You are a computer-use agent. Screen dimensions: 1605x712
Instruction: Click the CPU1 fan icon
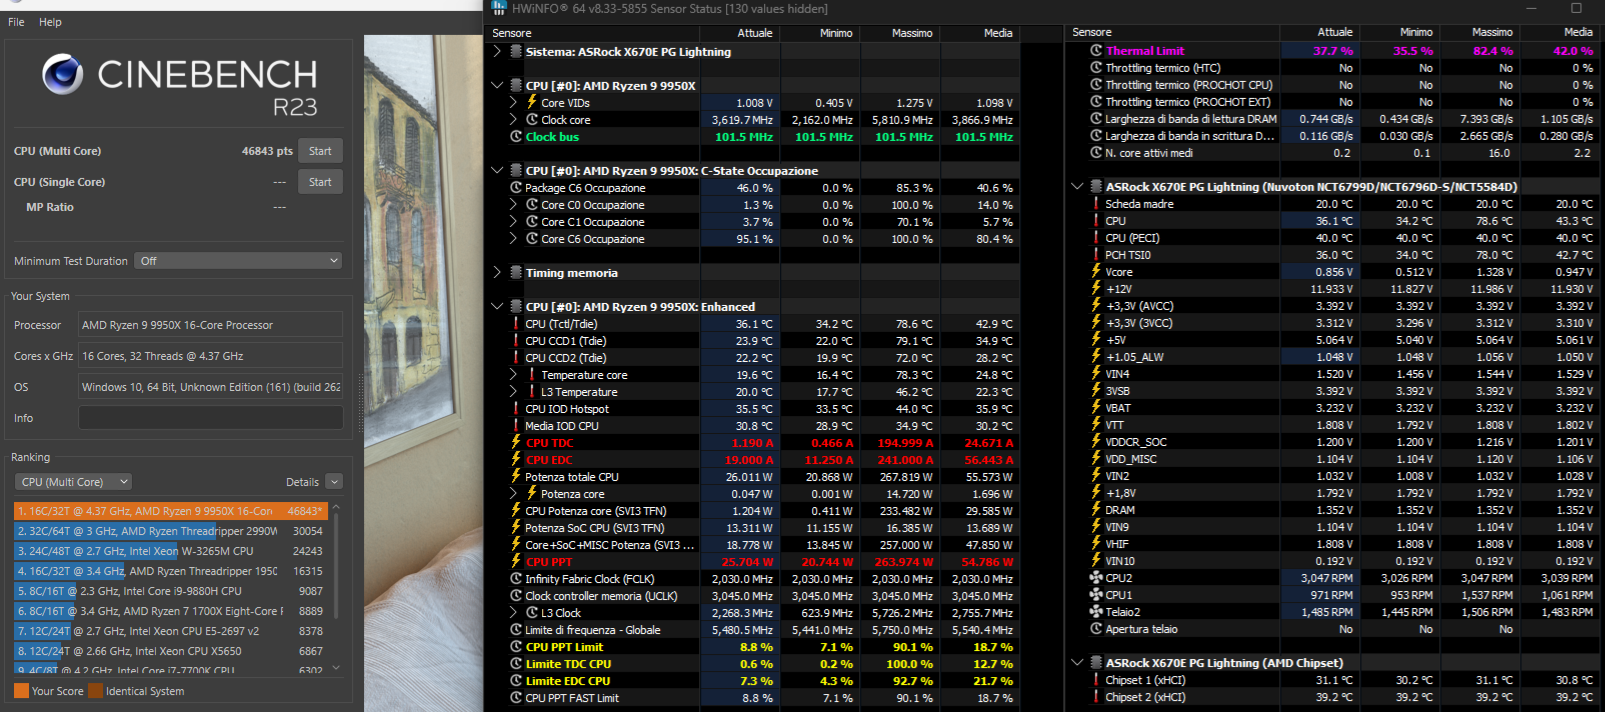[1096, 595]
